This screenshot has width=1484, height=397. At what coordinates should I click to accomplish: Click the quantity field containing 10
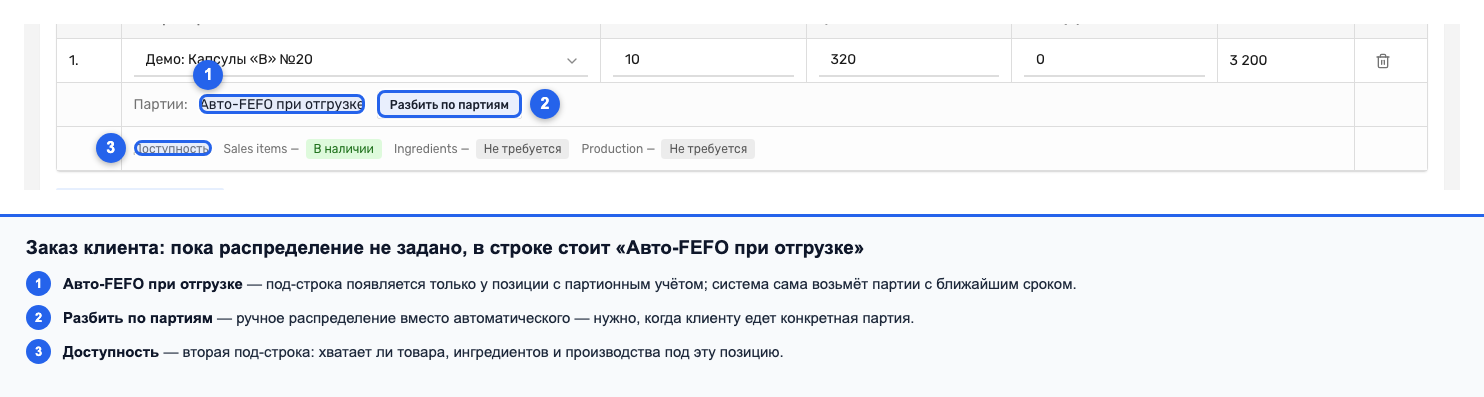[703, 60]
